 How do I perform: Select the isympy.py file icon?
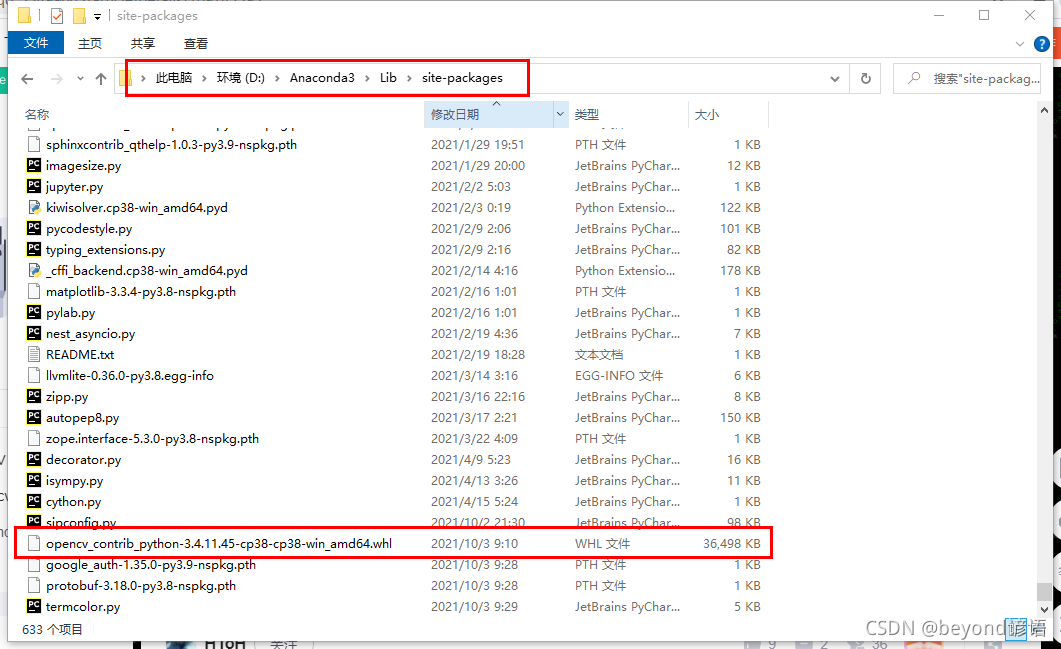(34, 479)
